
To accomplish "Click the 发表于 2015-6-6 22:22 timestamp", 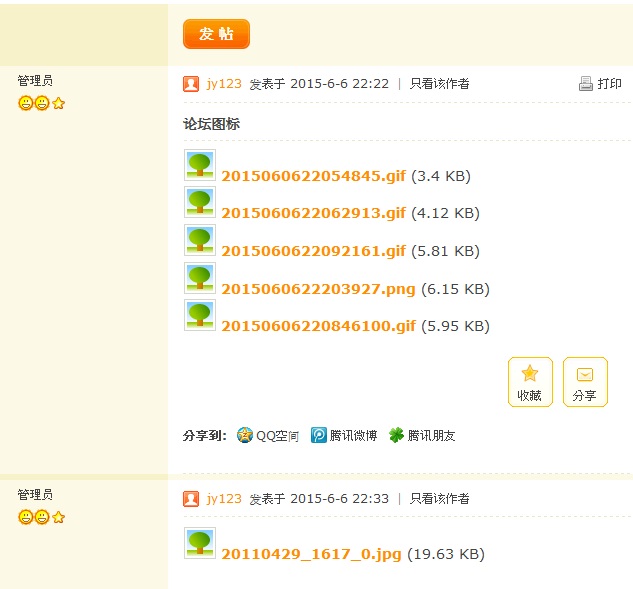I will [x=319, y=84].
